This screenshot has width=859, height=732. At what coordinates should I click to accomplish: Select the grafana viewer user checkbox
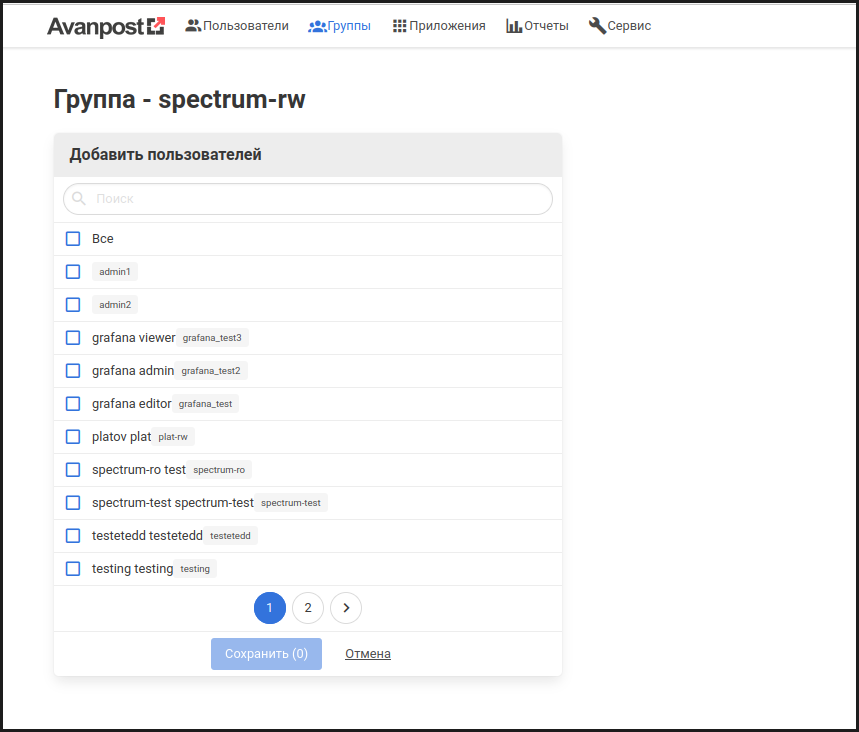point(73,338)
